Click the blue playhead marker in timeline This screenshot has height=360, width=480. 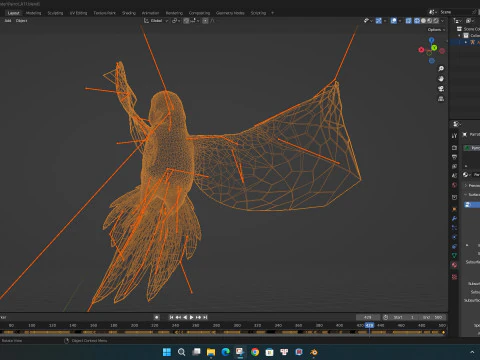tap(369, 325)
